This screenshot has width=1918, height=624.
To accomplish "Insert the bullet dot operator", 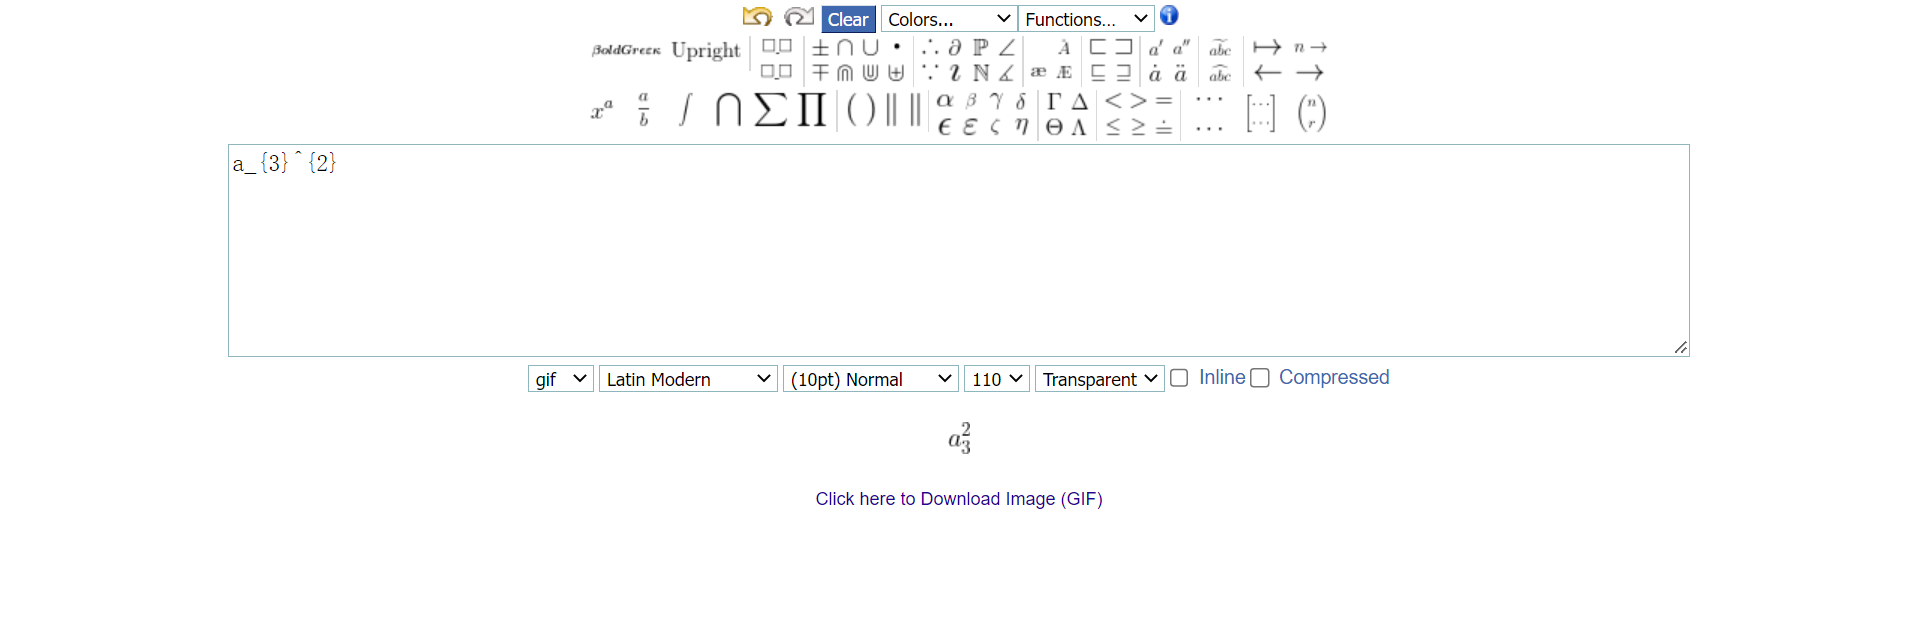I will pyautogui.click(x=897, y=46).
